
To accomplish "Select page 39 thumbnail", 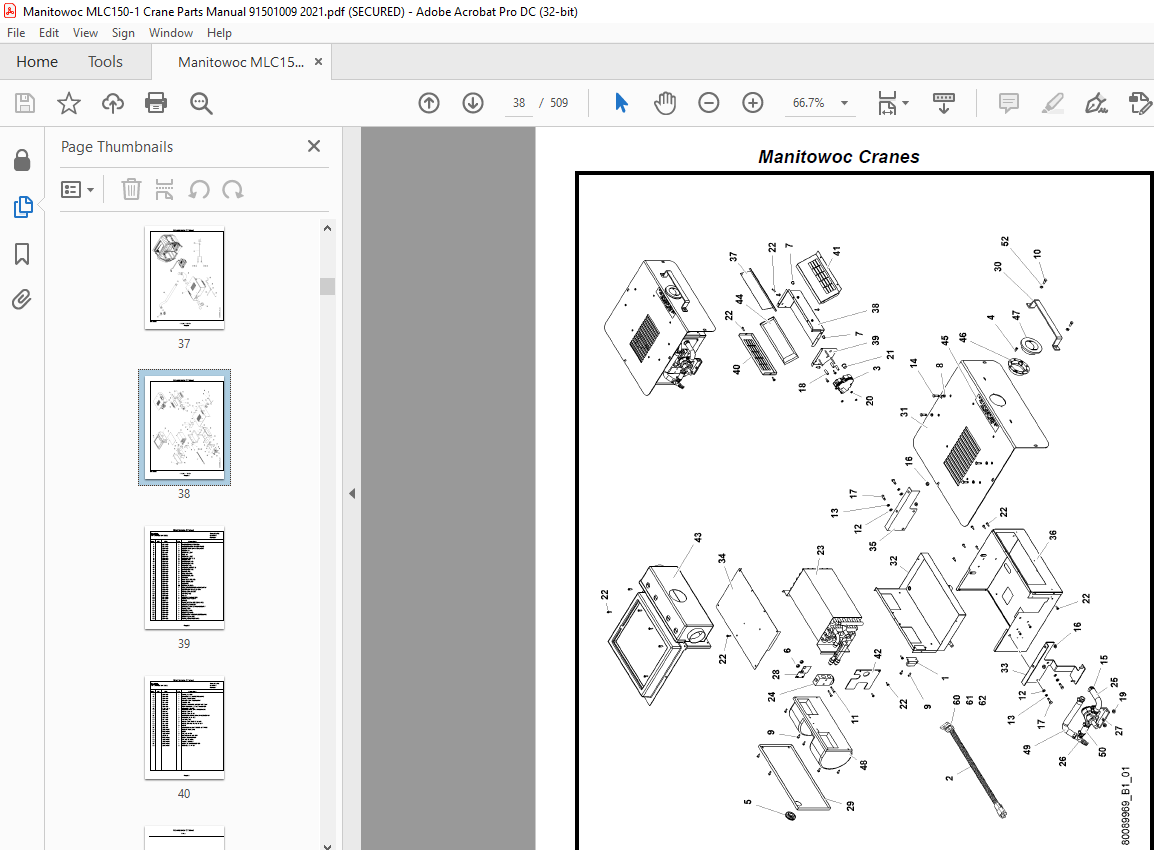I will click(185, 578).
